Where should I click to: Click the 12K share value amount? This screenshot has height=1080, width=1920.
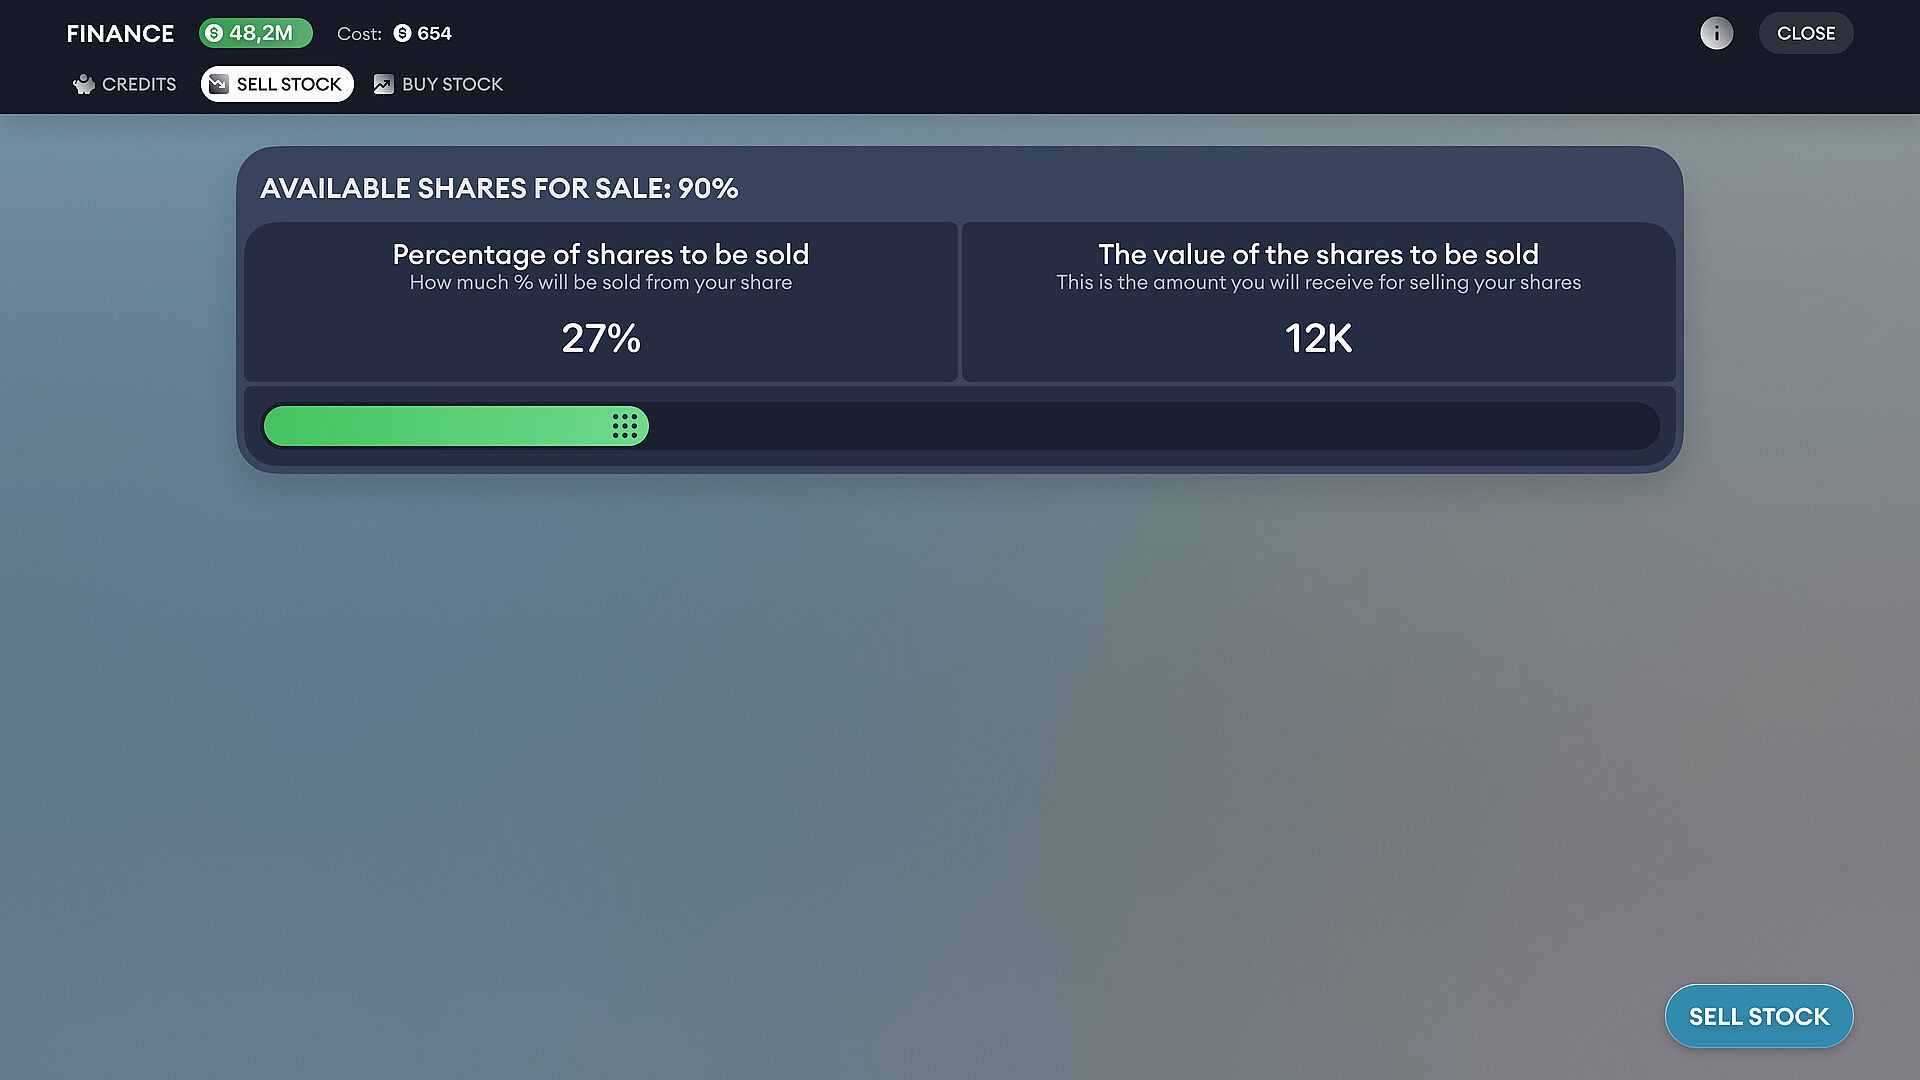coord(1318,338)
